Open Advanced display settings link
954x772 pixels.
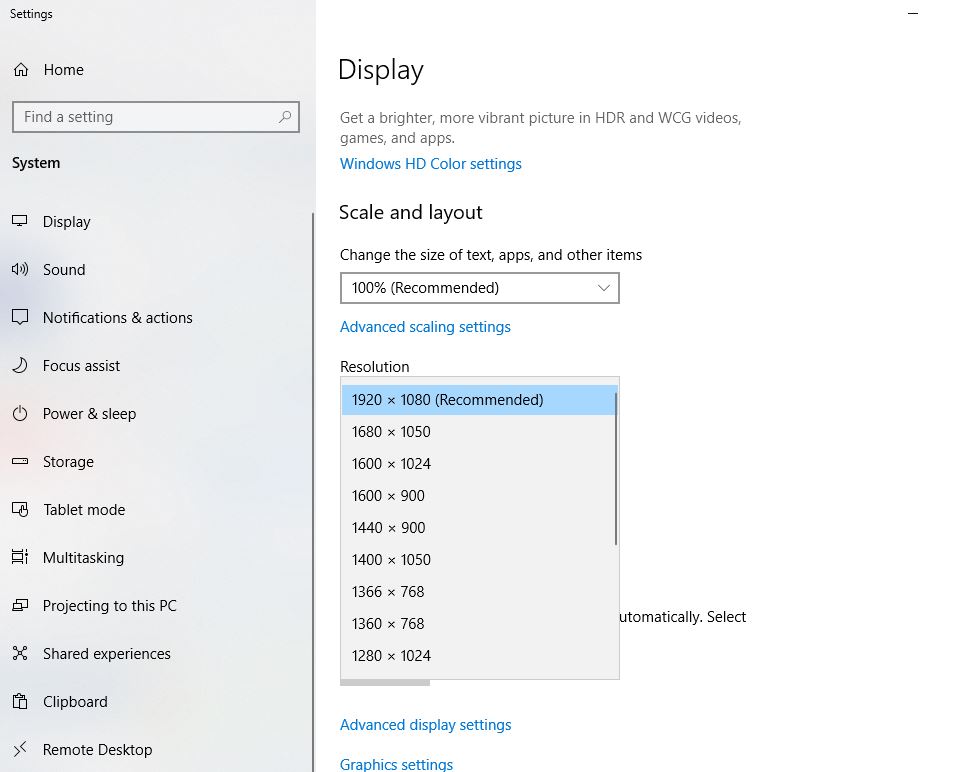pos(425,725)
